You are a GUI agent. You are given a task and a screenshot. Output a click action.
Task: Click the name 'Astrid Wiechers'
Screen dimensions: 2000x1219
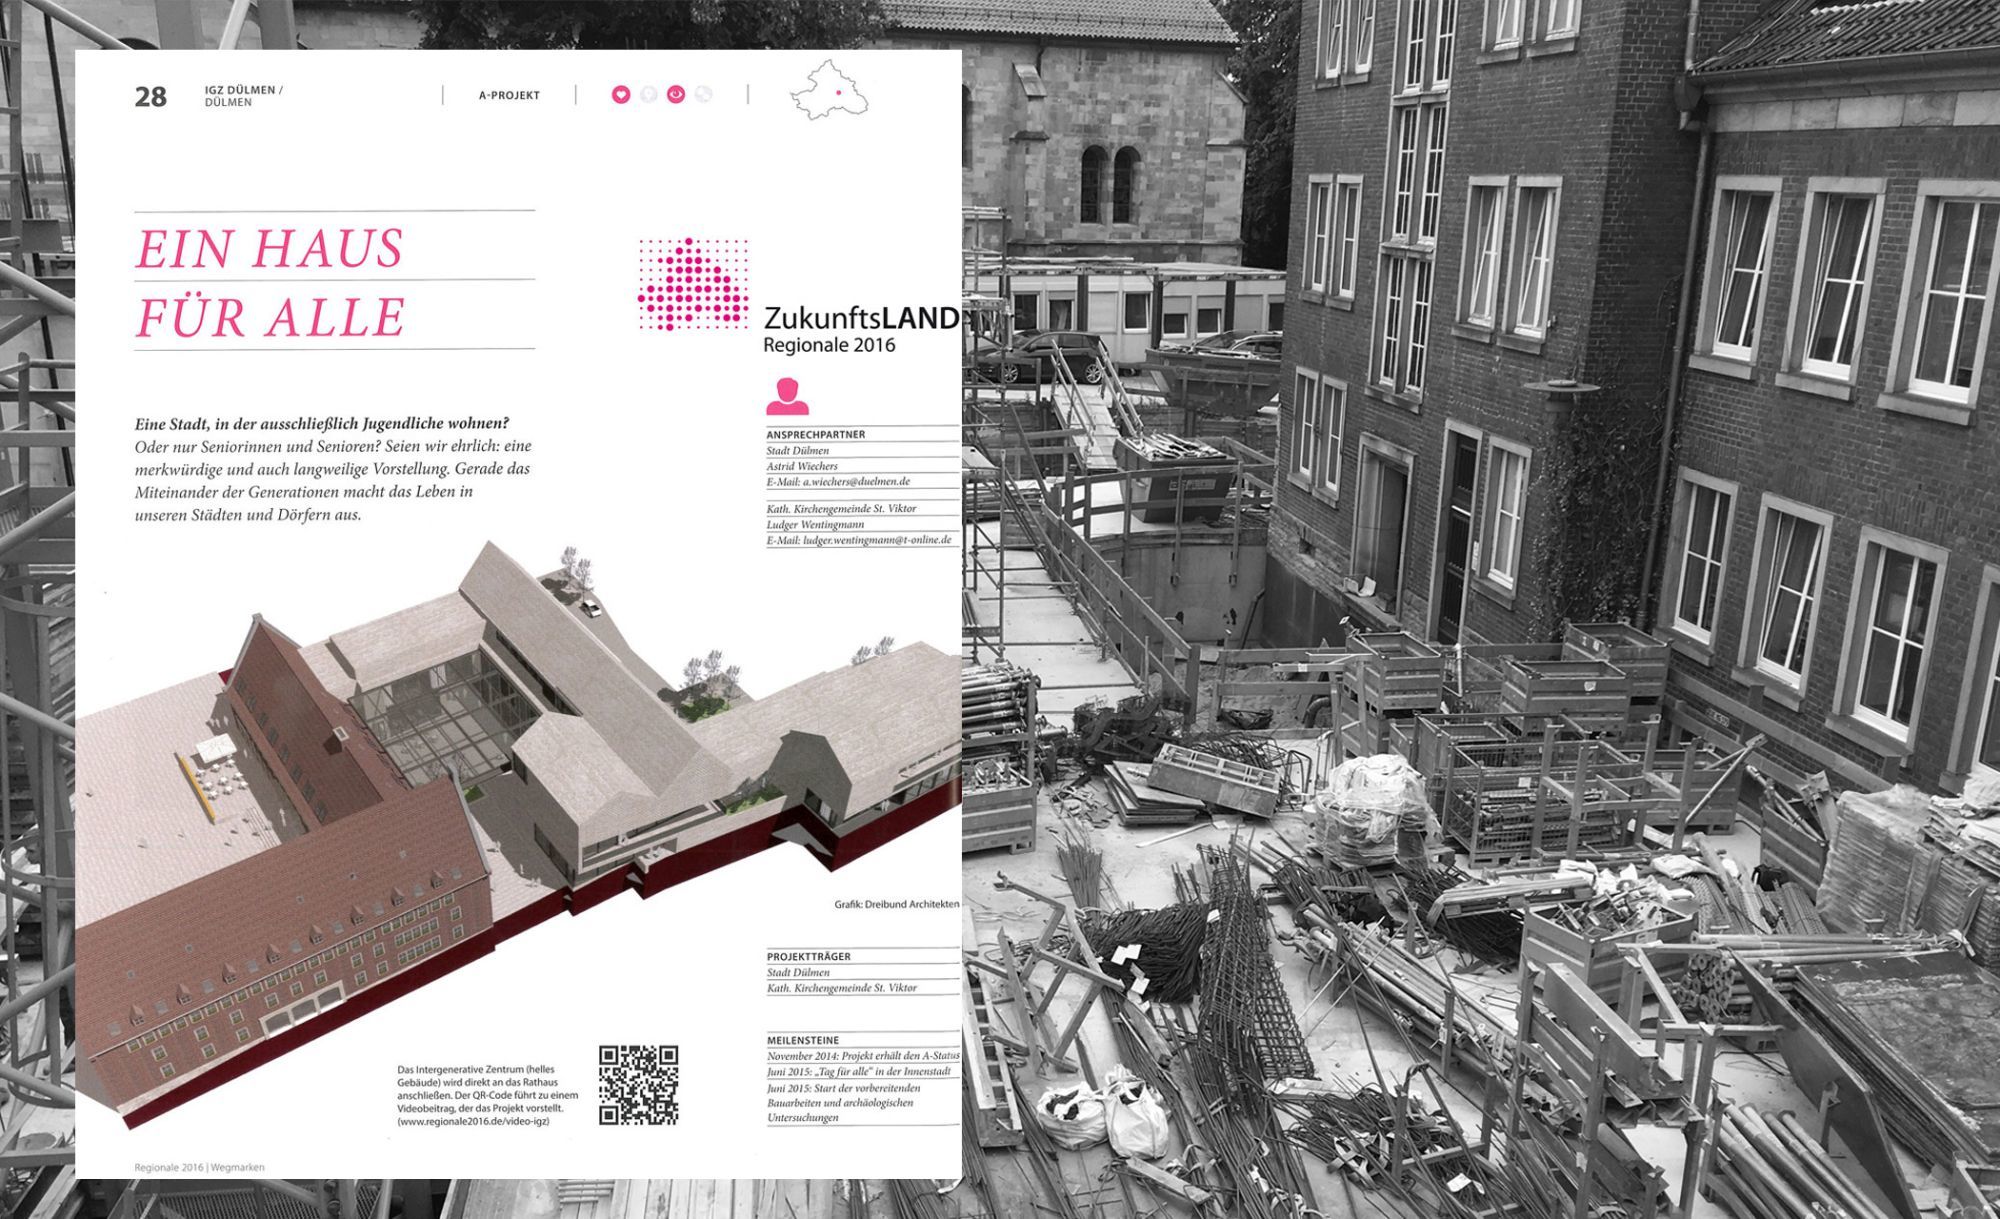(x=802, y=466)
